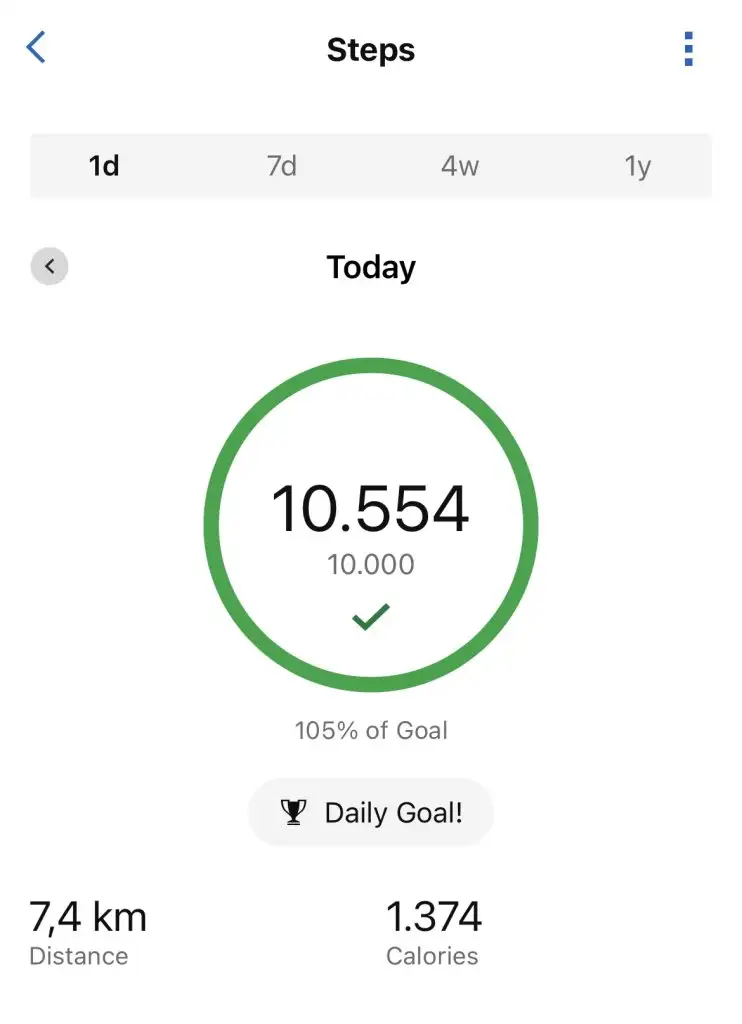Tap the trophy icon

pyautogui.click(x=293, y=812)
